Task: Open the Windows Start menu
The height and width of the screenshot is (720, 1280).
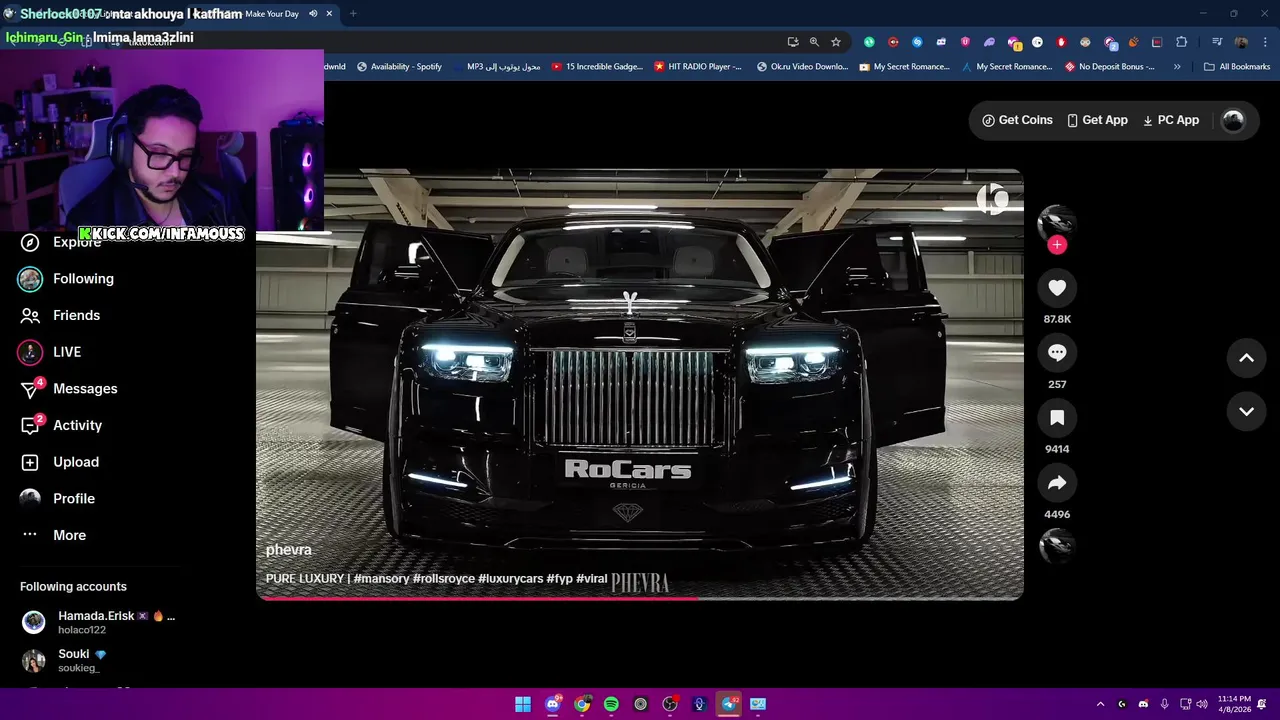Action: tap(523, 704)
